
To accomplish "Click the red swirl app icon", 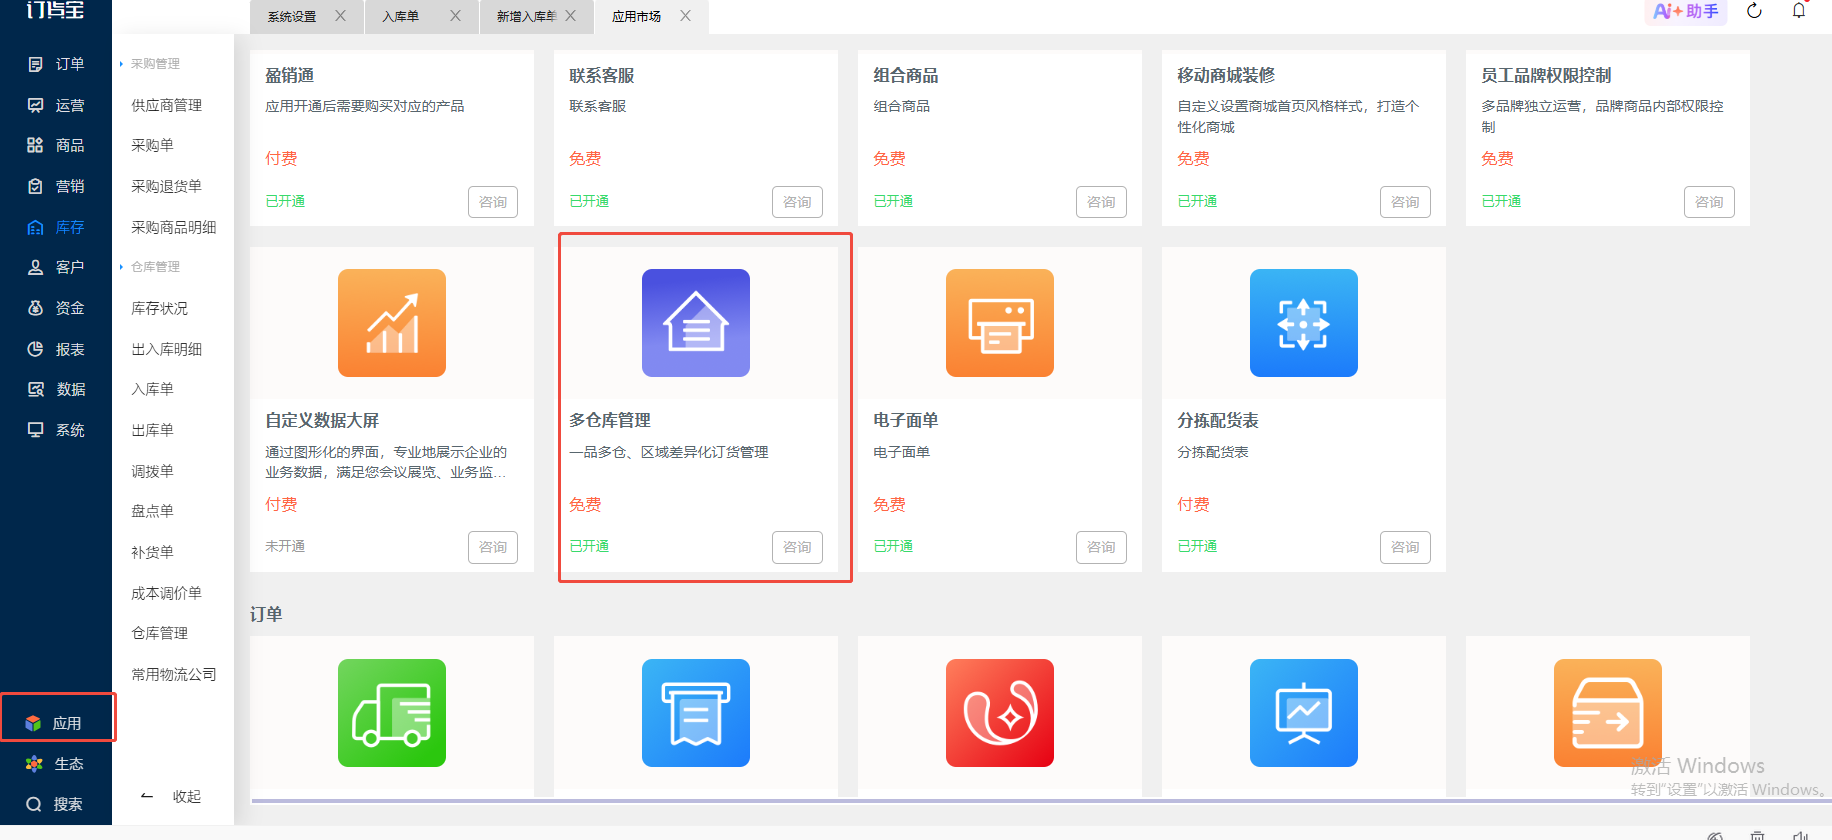I will 1000,713.
